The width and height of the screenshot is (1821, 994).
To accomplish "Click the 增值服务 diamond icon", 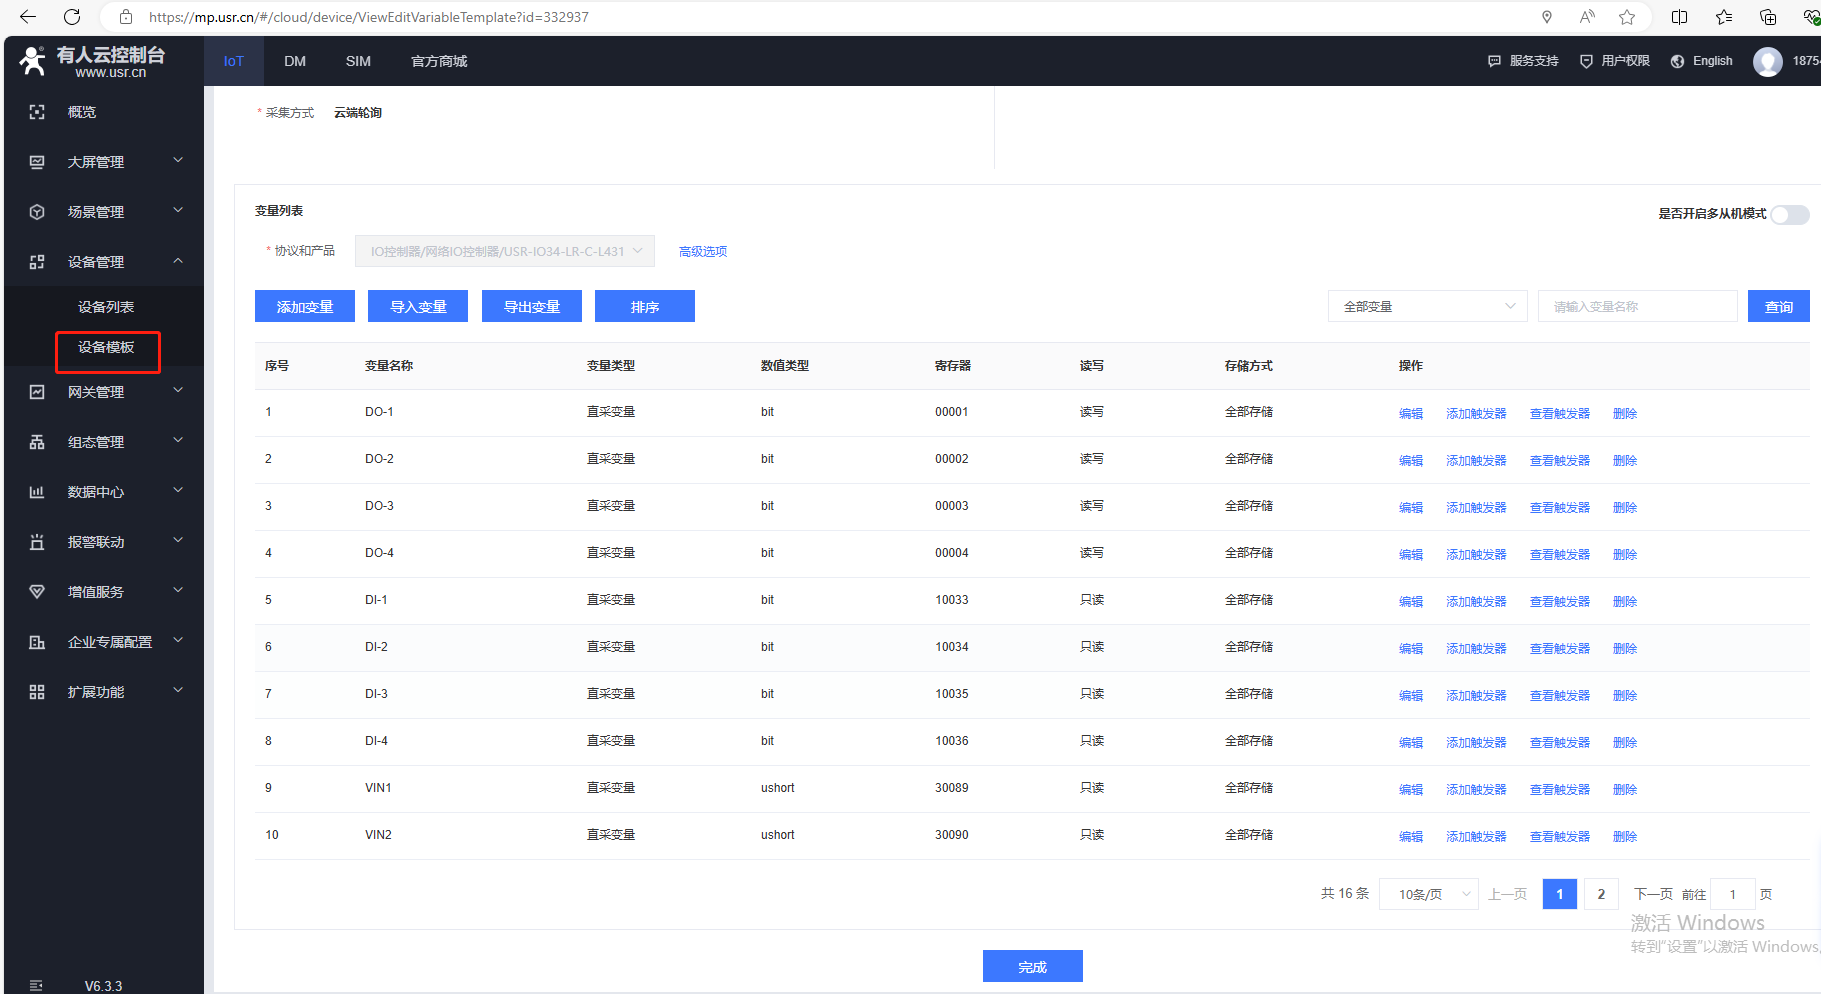I will click(37, 592).
